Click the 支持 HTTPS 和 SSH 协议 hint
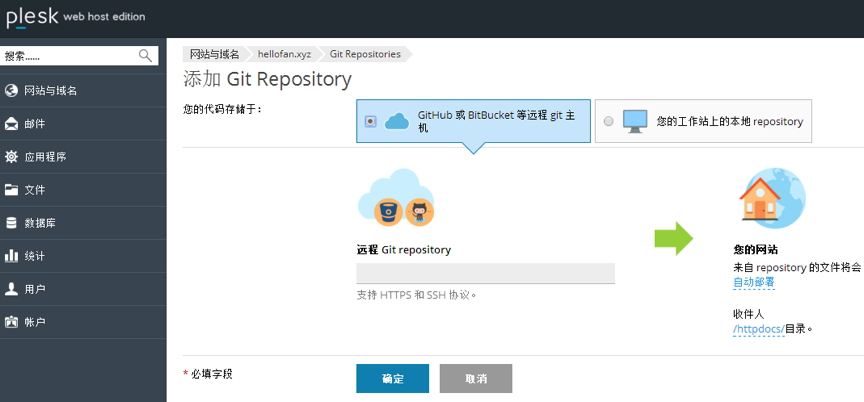The width and height of the screenshot is (864, 402). click(x=417, y=295)
